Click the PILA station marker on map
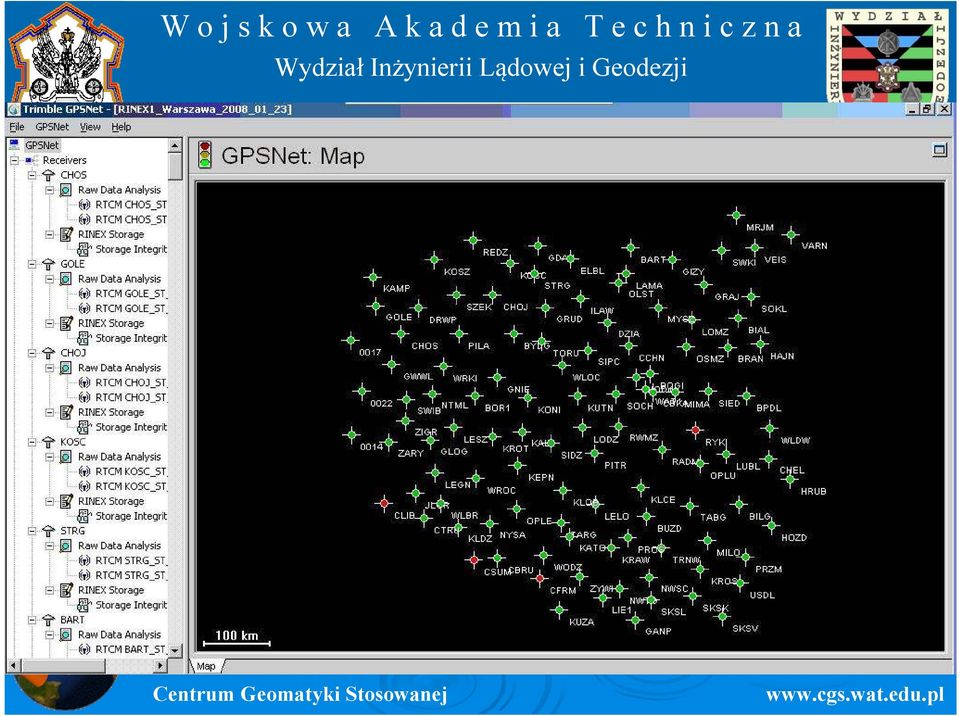 point(459,334)
